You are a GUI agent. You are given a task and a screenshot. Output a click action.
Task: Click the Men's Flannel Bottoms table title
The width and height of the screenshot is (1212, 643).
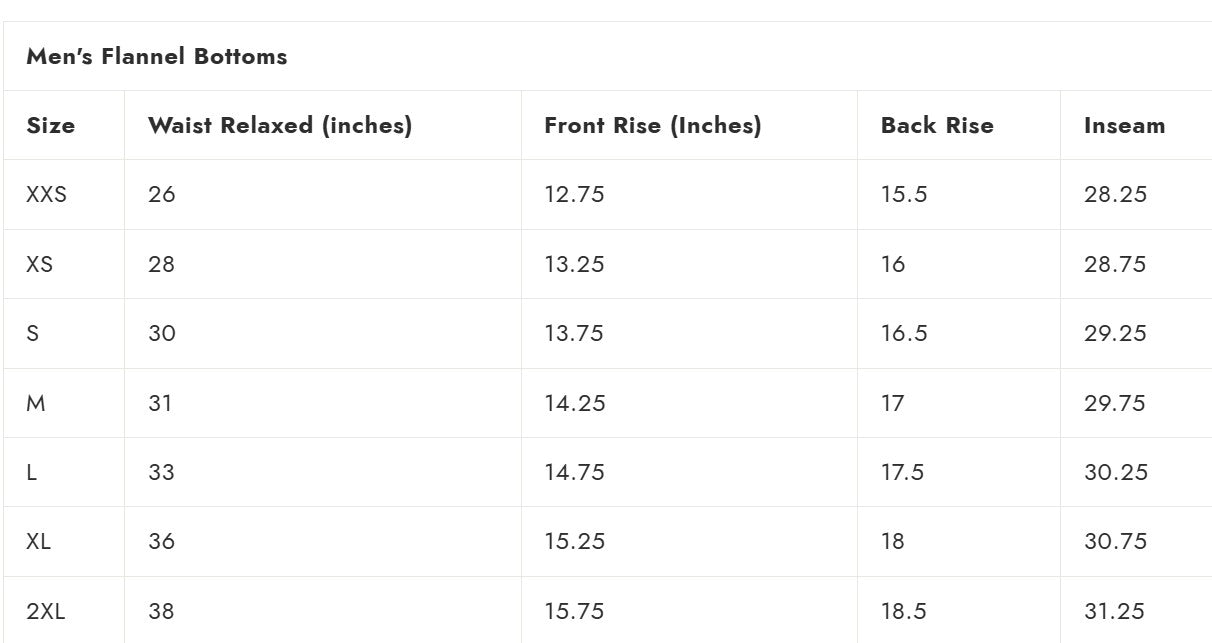pos(157,57)
